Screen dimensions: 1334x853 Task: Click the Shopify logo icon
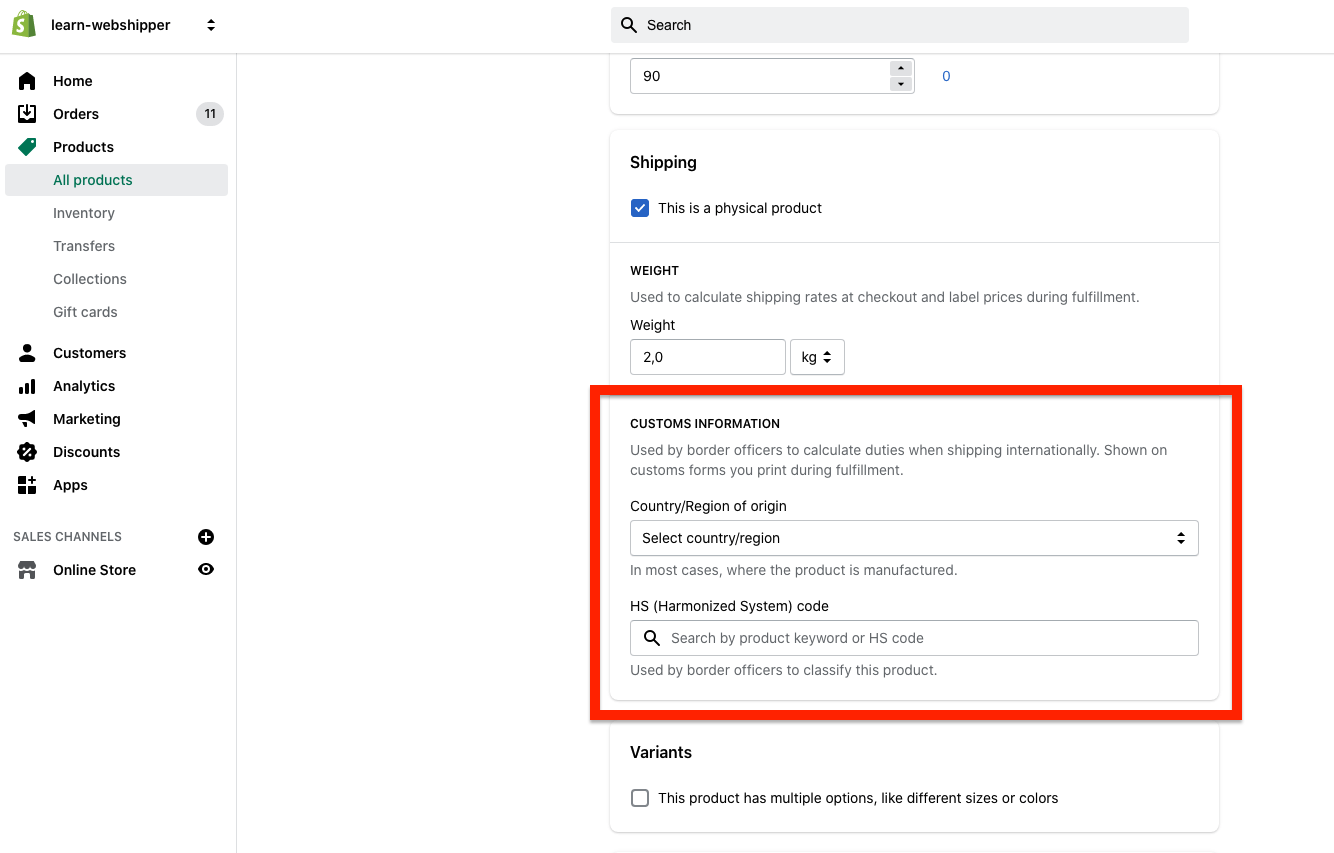click(x=24, y=25)
